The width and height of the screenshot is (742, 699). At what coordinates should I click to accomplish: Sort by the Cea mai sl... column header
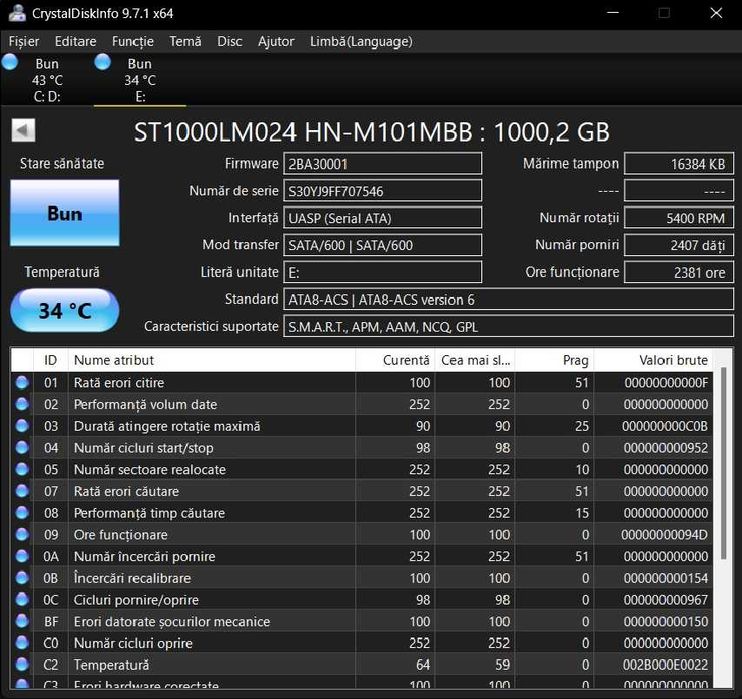(x=475, y=360)
